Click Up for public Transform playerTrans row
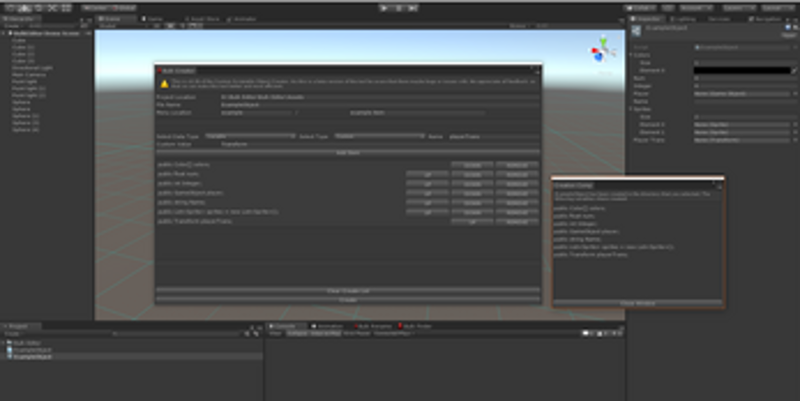 click(472, 222)
